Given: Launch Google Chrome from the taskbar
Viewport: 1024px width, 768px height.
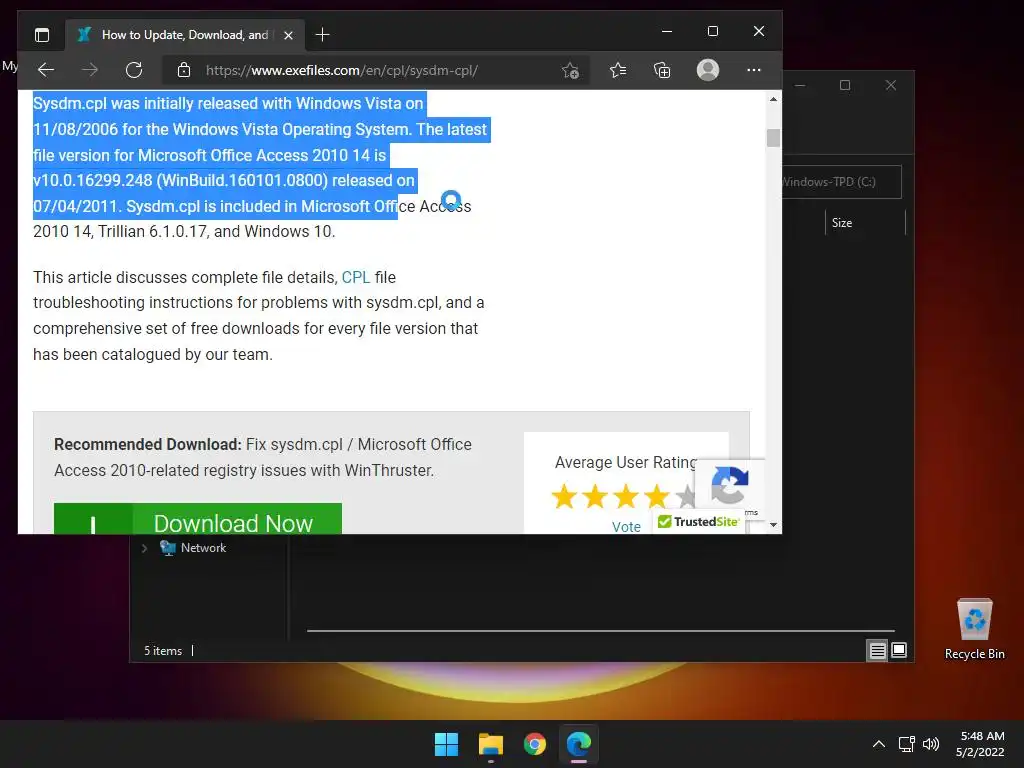Looking at the screenshot, I should (x=535, y=744).
